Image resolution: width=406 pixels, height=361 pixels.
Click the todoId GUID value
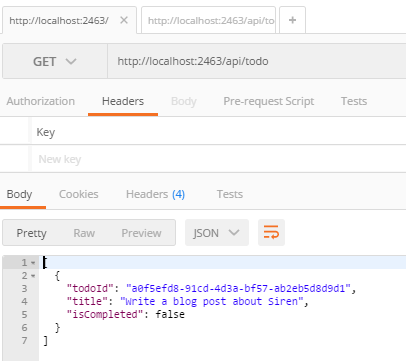(x=239, y=288)
